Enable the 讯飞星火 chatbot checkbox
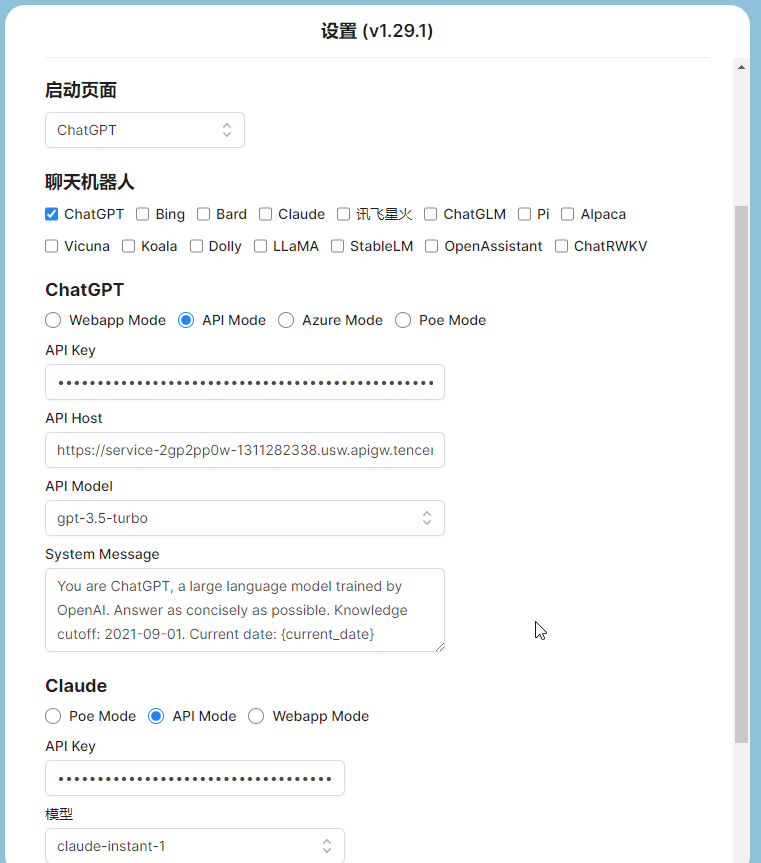761x863 pixels. (343, 214)
